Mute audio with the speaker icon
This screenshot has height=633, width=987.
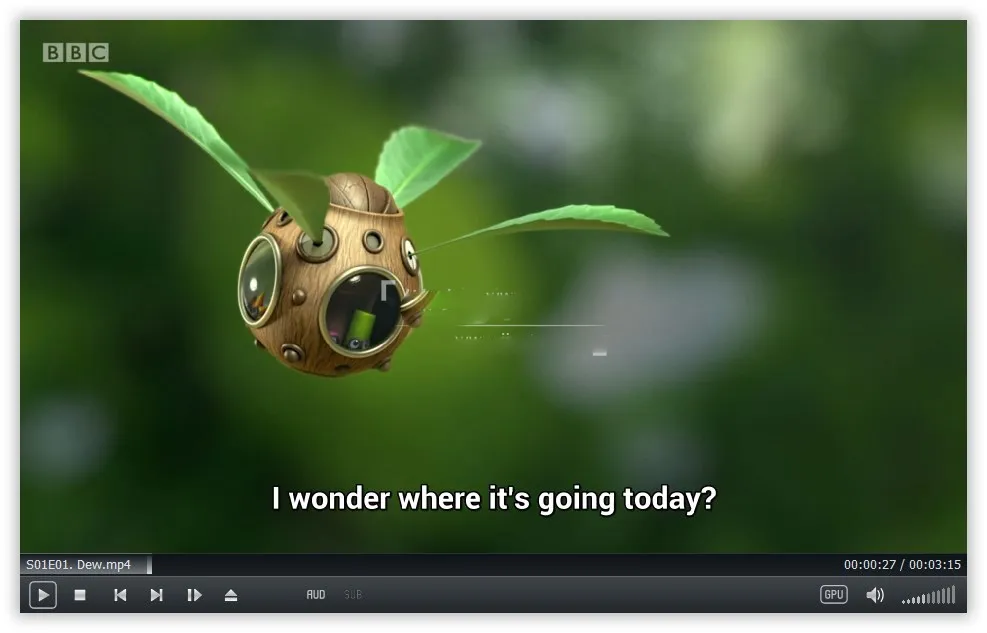click(x=875, y=595)
